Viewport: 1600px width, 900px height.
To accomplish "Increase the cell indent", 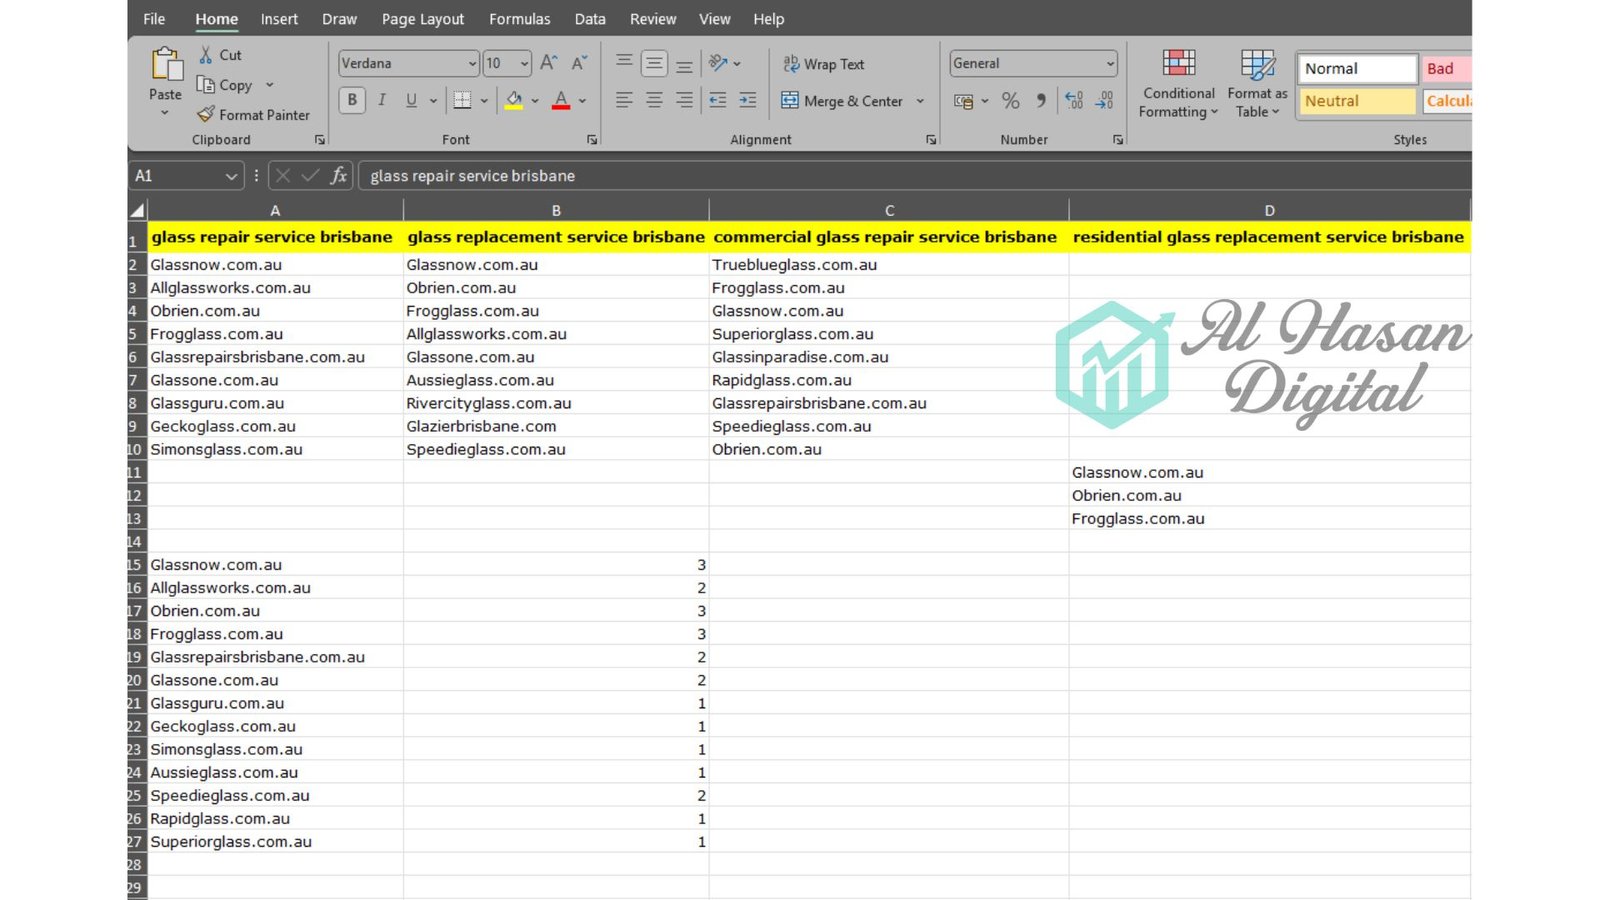I will 748,100.
